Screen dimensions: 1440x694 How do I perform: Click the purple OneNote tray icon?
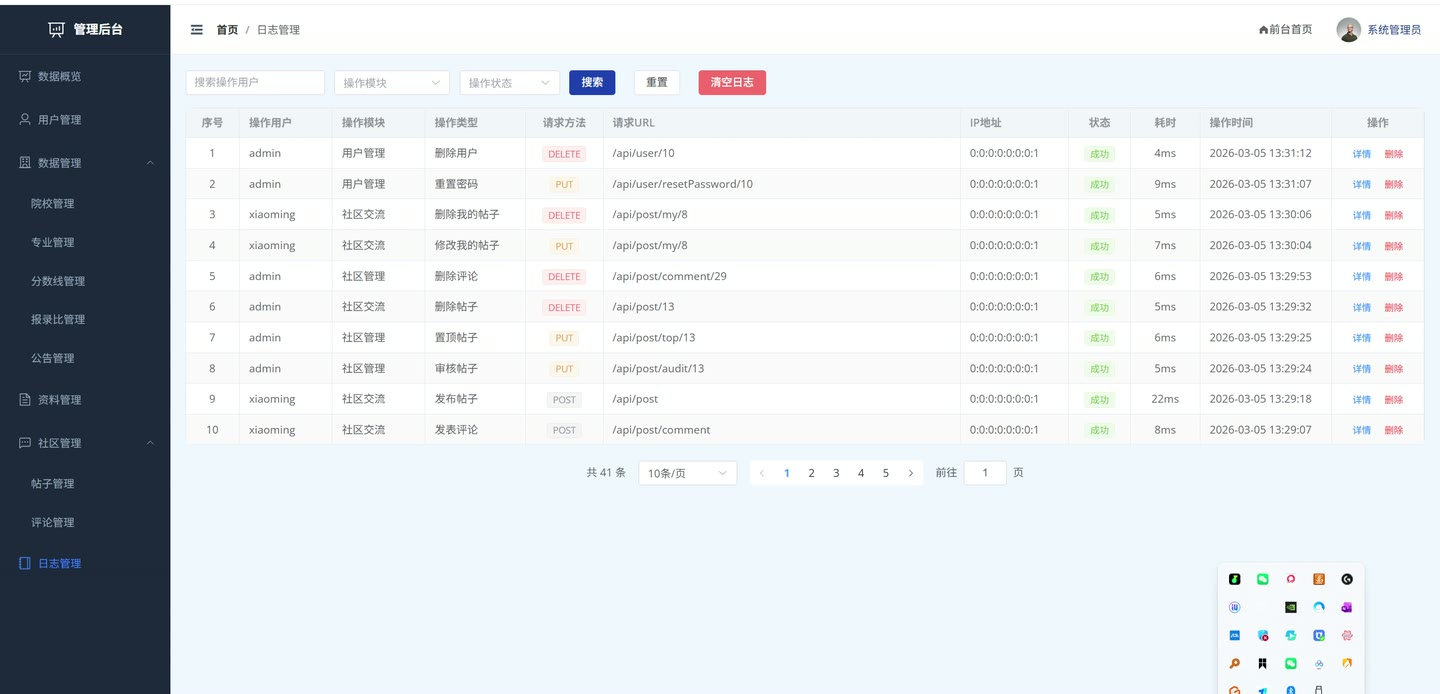pyautogui.click(x=1347, y=607)
